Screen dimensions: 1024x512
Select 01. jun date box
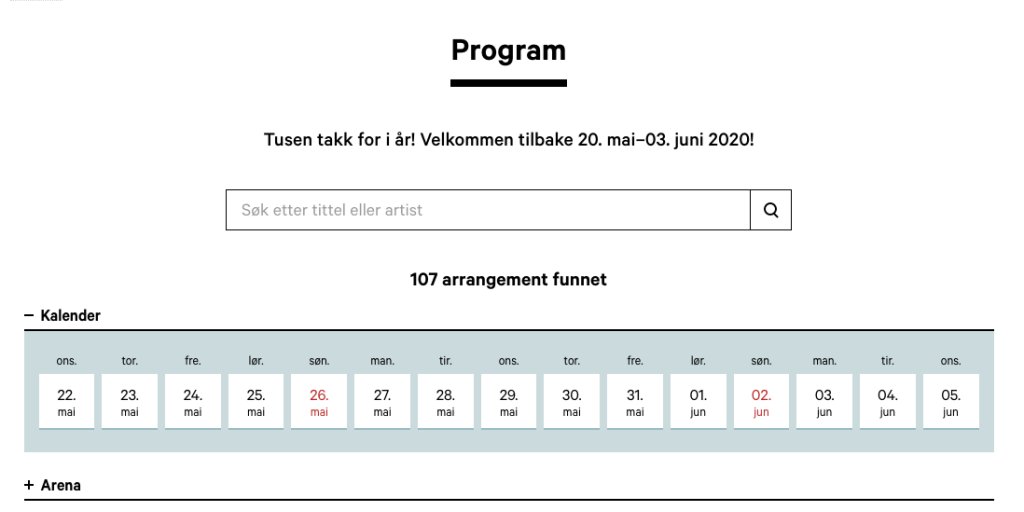point(698,401)
